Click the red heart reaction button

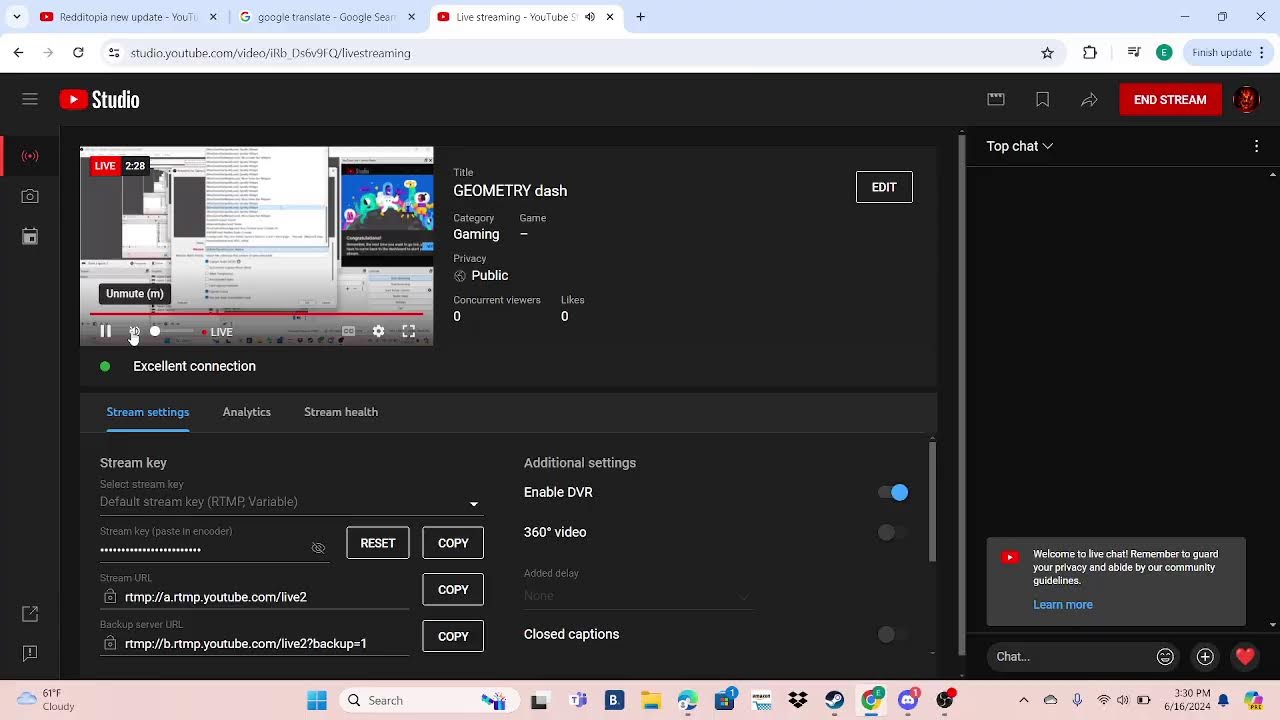pos(1245,657)
